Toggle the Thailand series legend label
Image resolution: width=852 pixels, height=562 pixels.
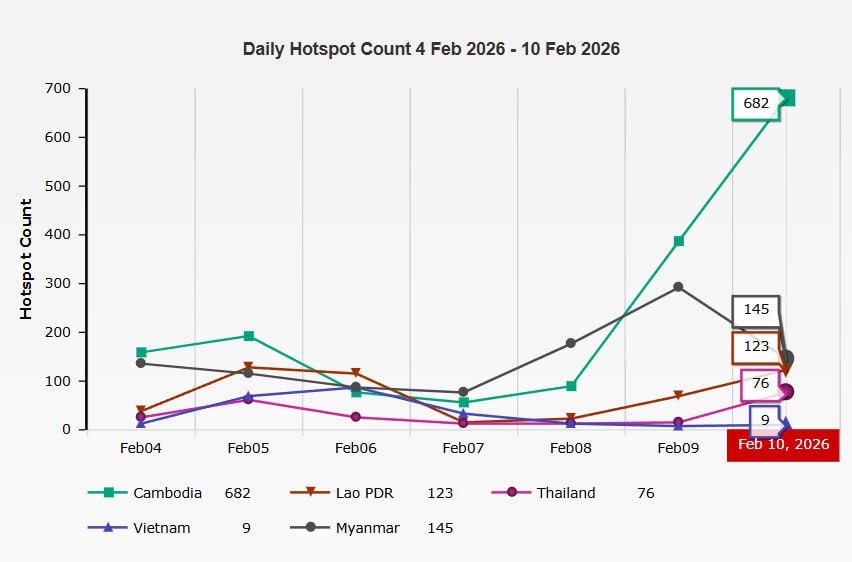(x=565, y=493)
